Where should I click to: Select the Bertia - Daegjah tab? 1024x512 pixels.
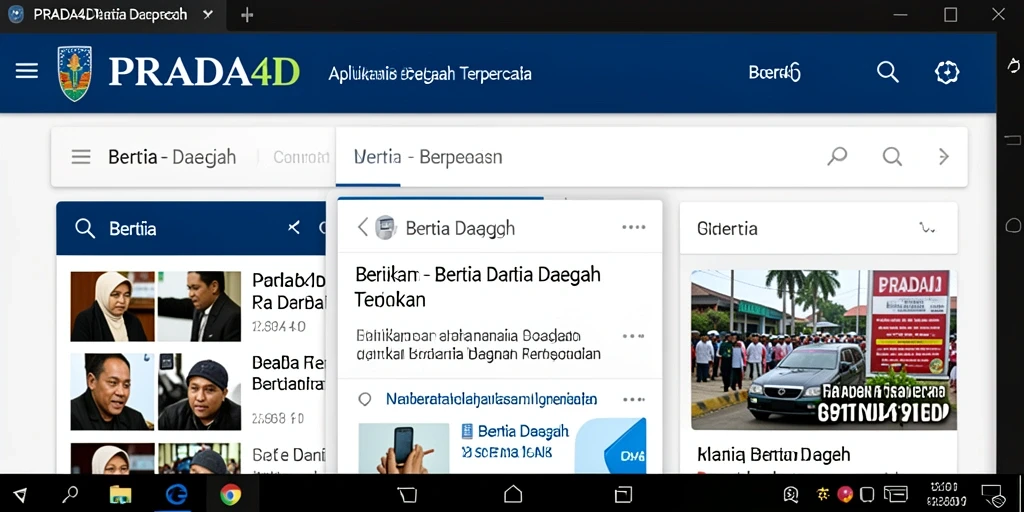172,157
